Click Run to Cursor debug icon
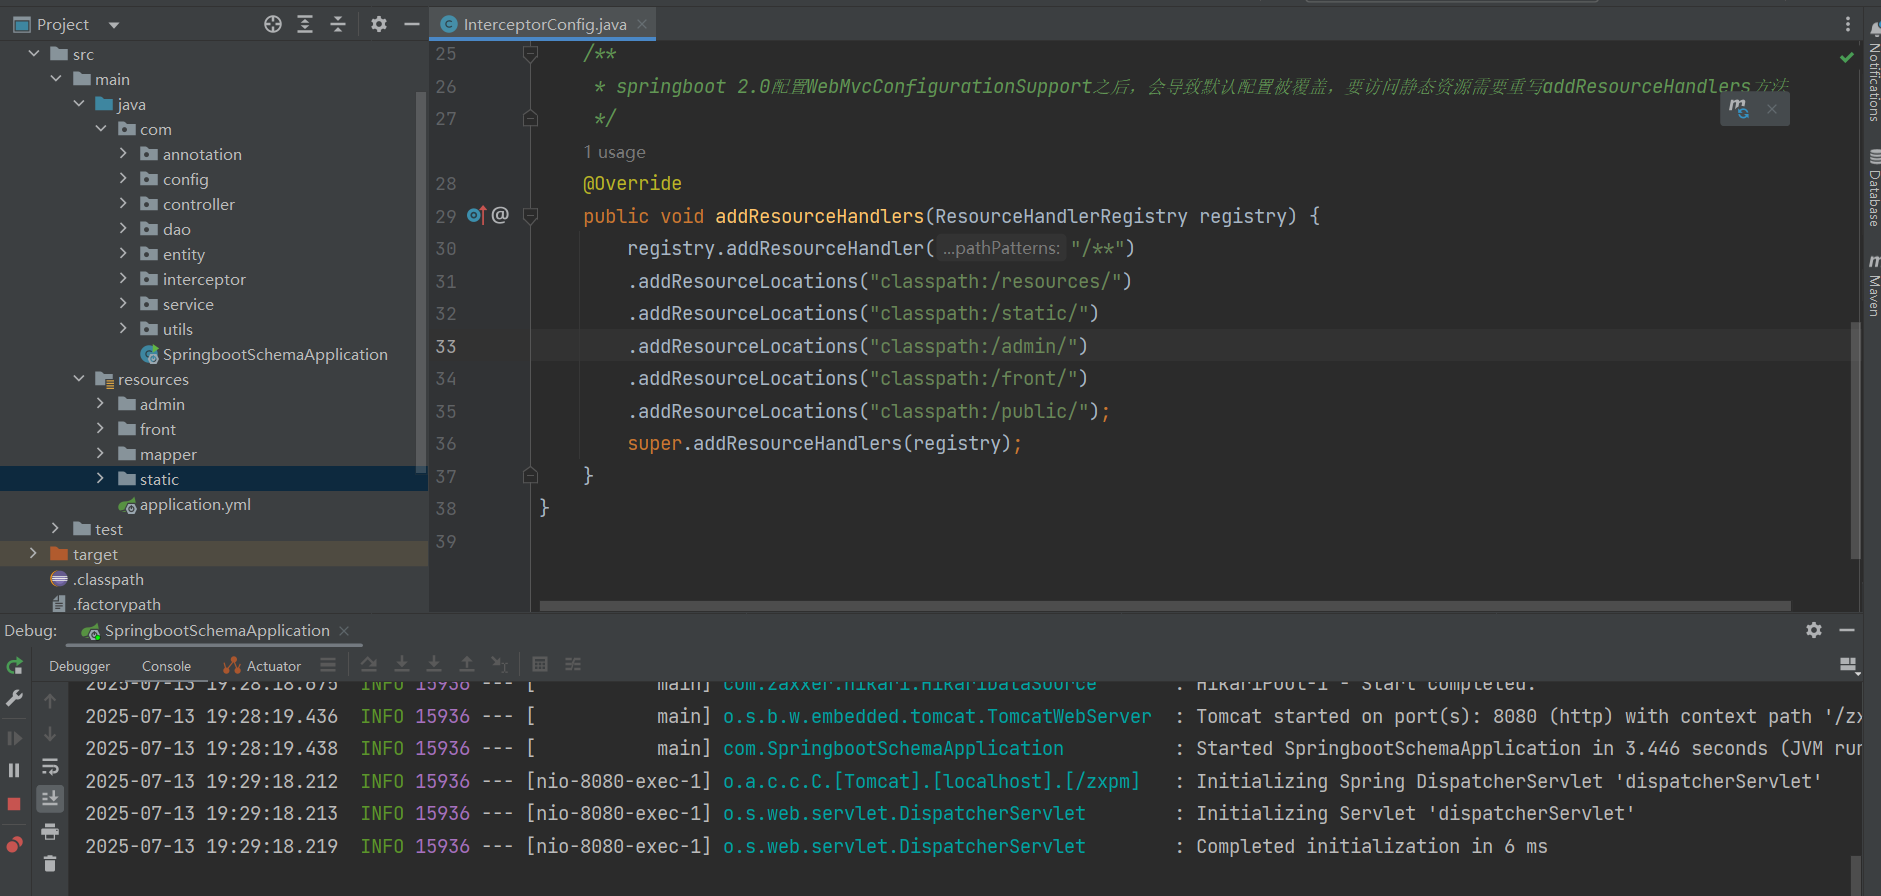The width and height of the screenshot is (1881, 896). pos(499,664)
